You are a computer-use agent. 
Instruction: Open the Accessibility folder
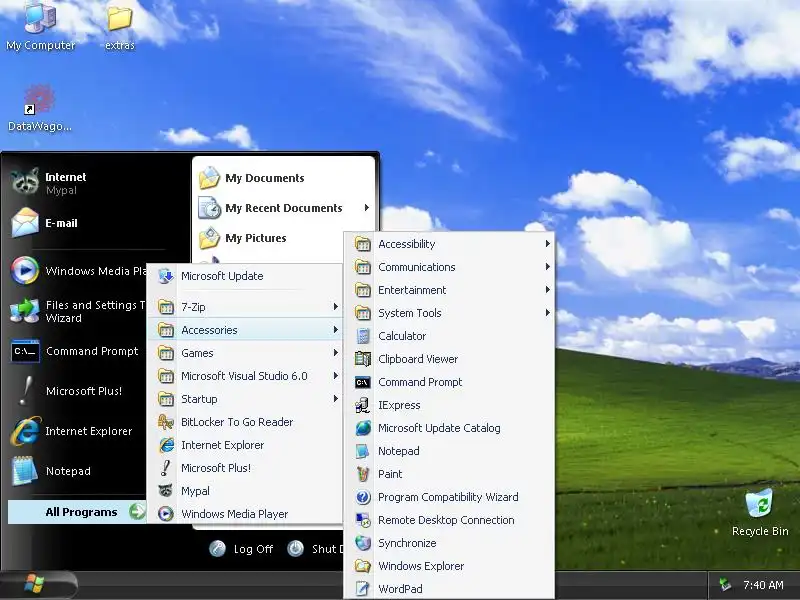click(449, 244)
